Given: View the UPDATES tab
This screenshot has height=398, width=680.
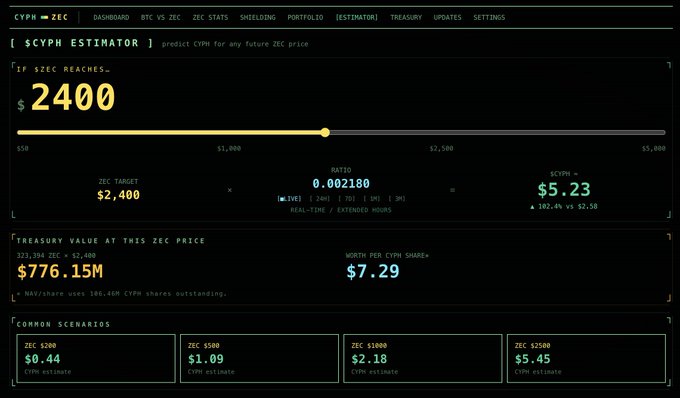Looking at the screenshot, I should point(448,17).
